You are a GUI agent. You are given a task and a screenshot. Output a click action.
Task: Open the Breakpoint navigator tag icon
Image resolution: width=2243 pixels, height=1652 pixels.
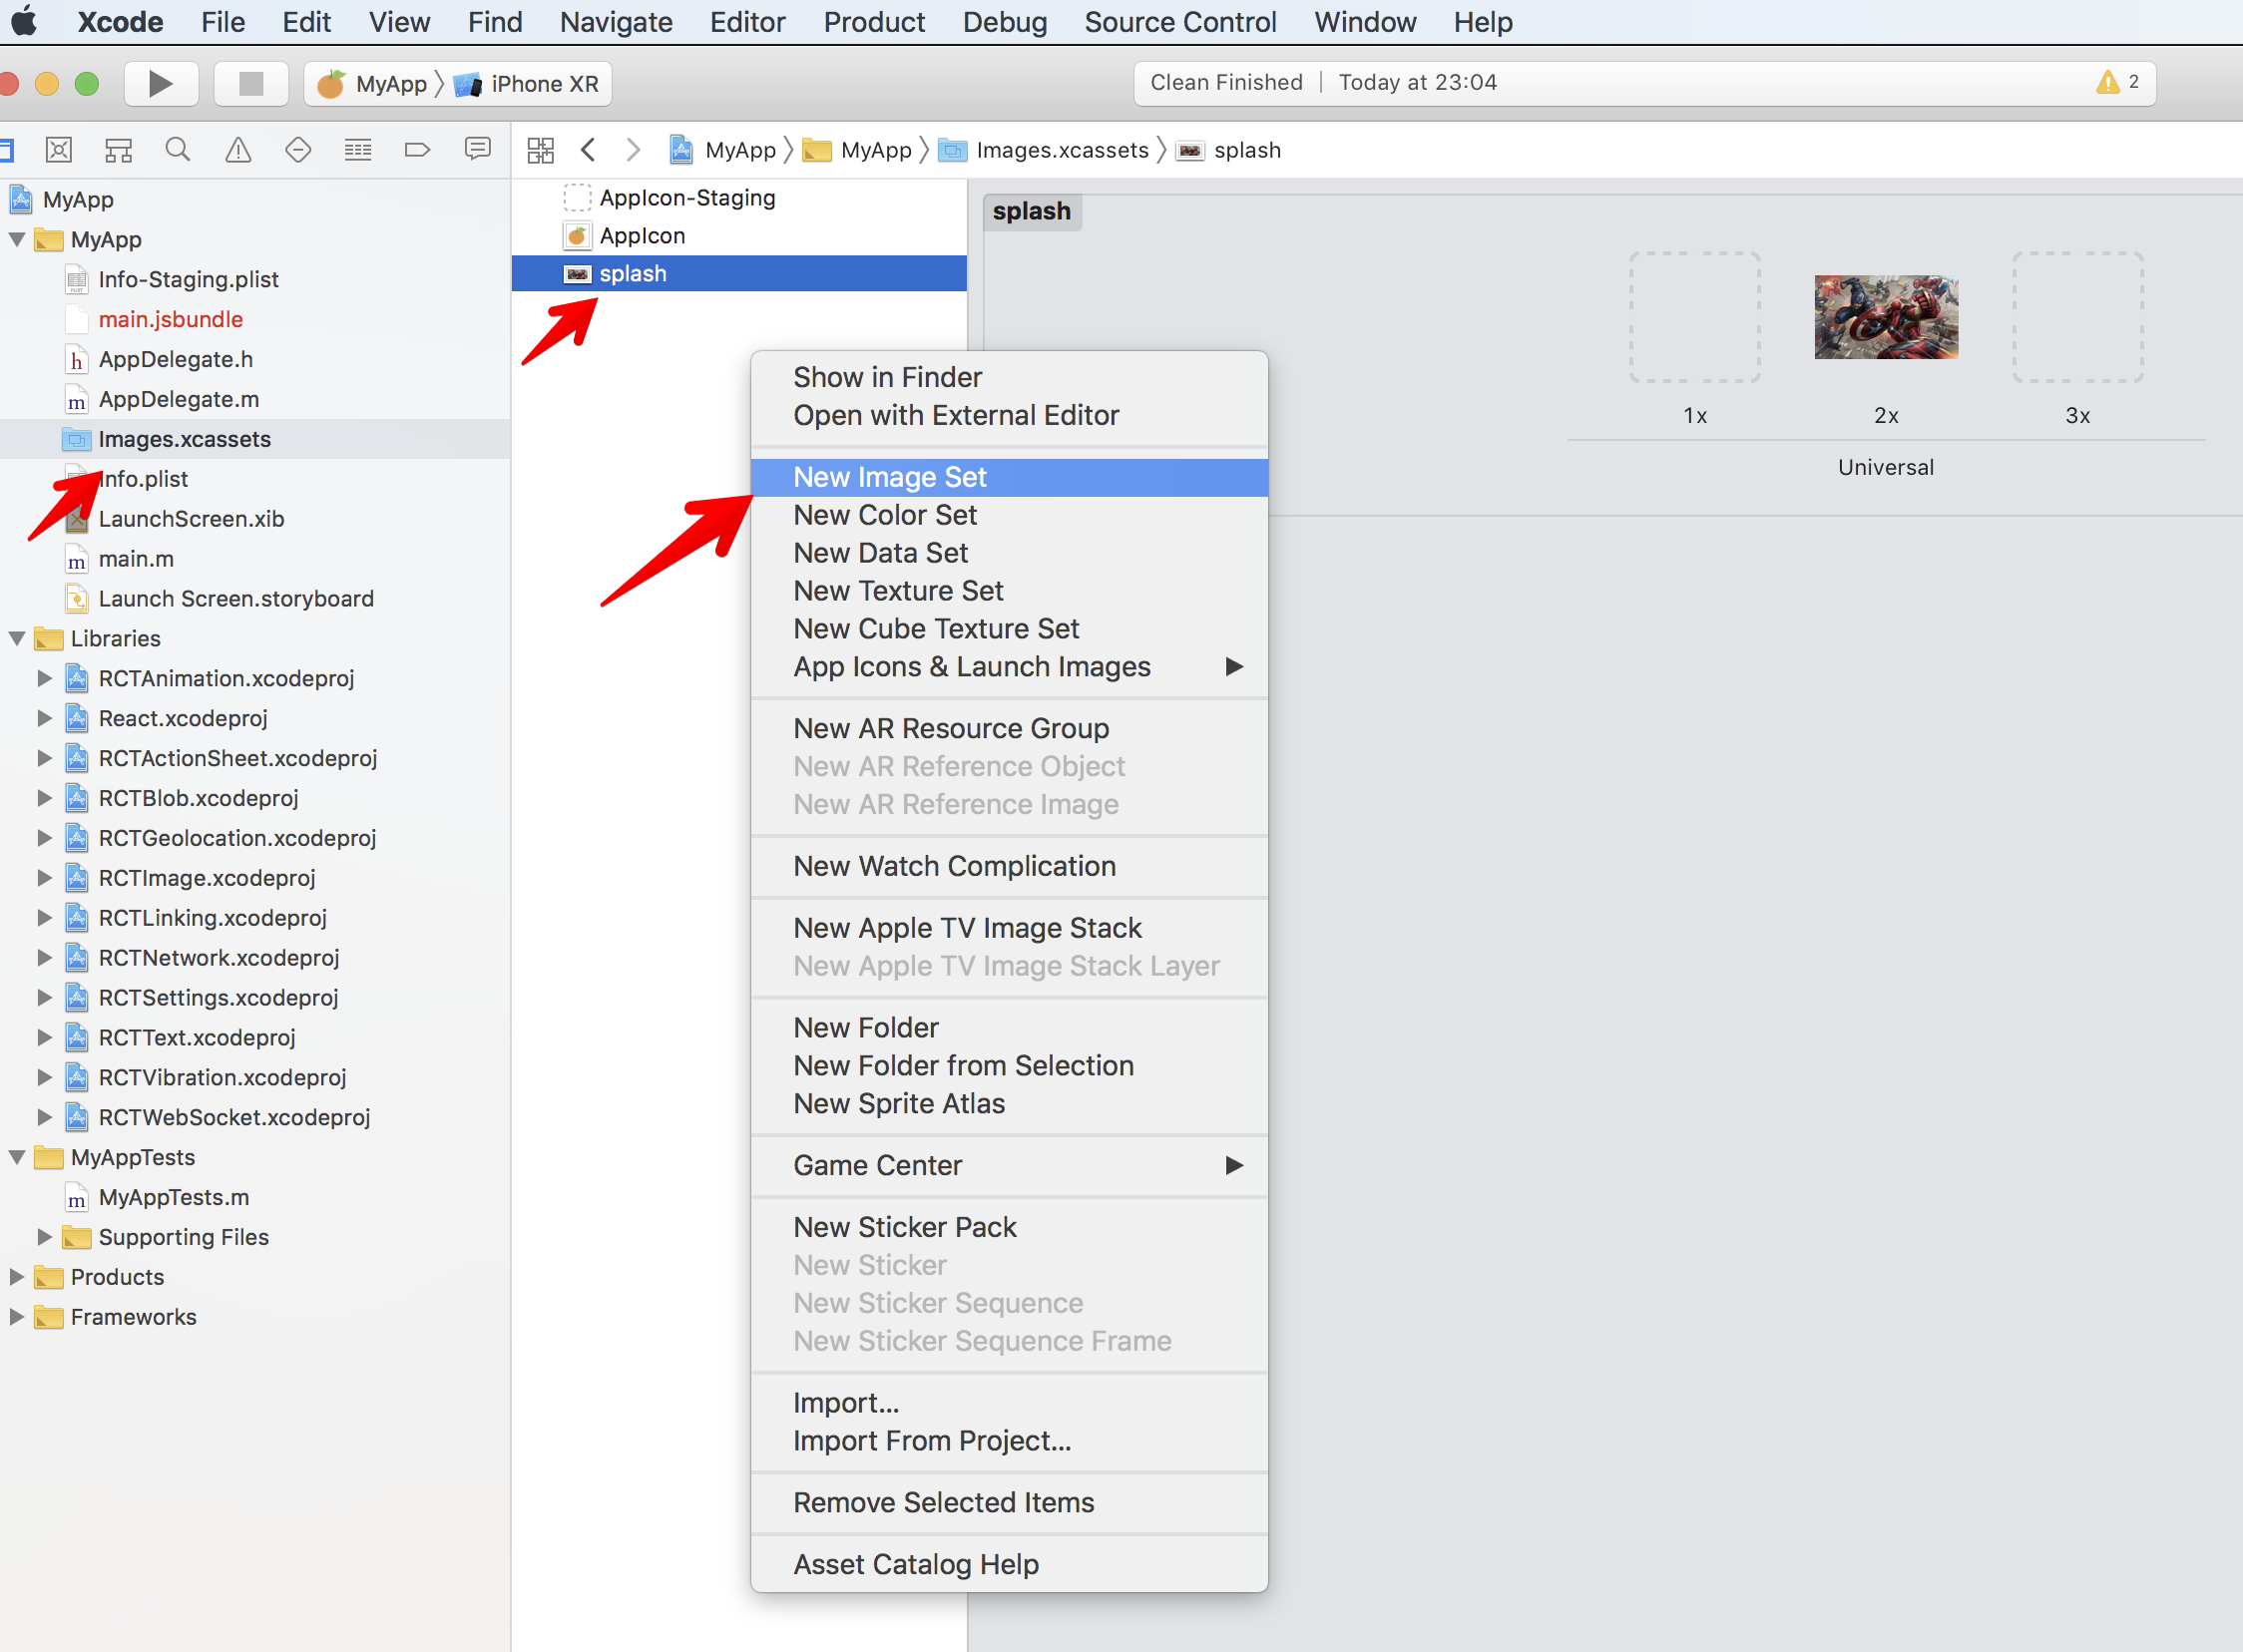(x=417, y=150)
